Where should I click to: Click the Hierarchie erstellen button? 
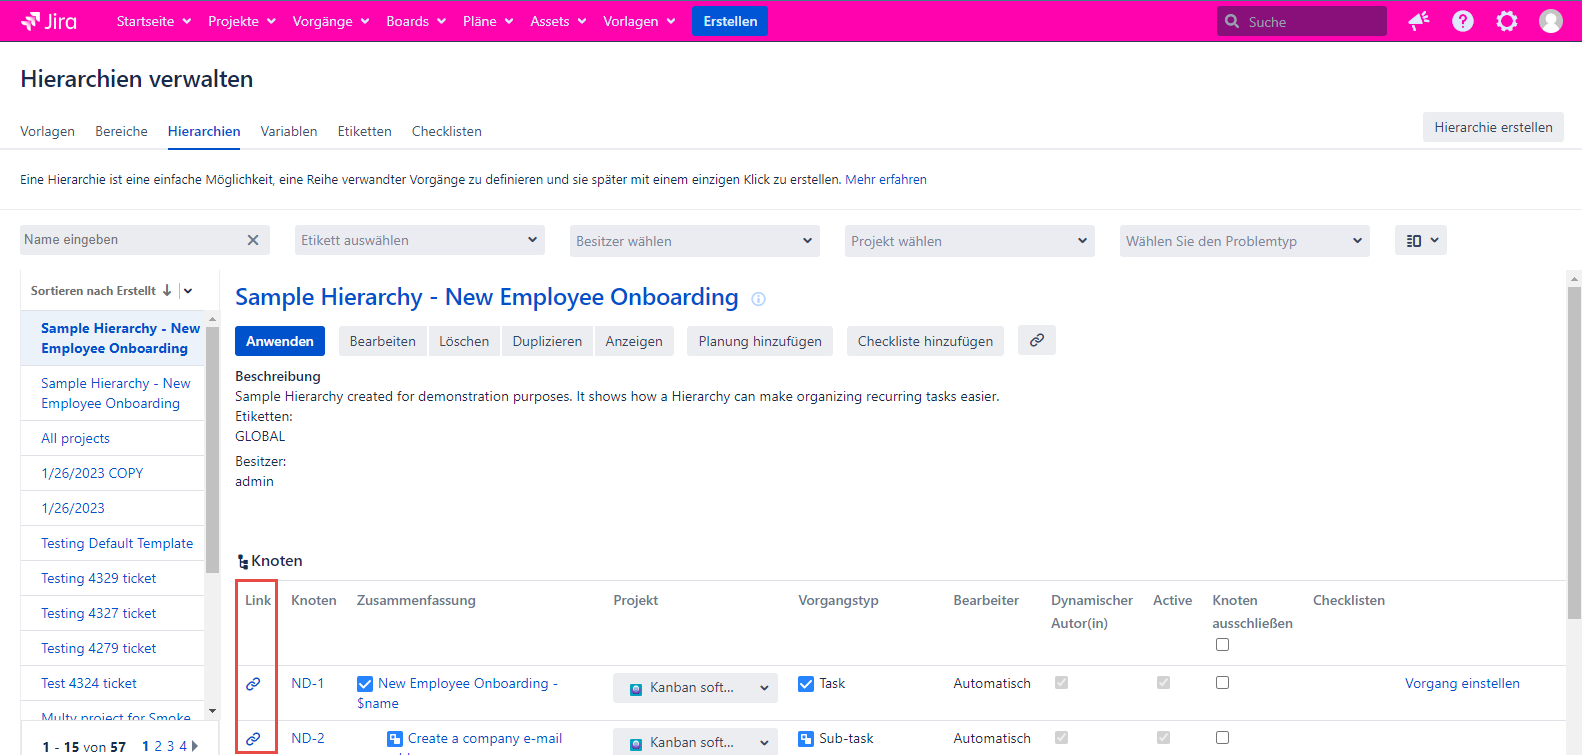[1492, 127]
